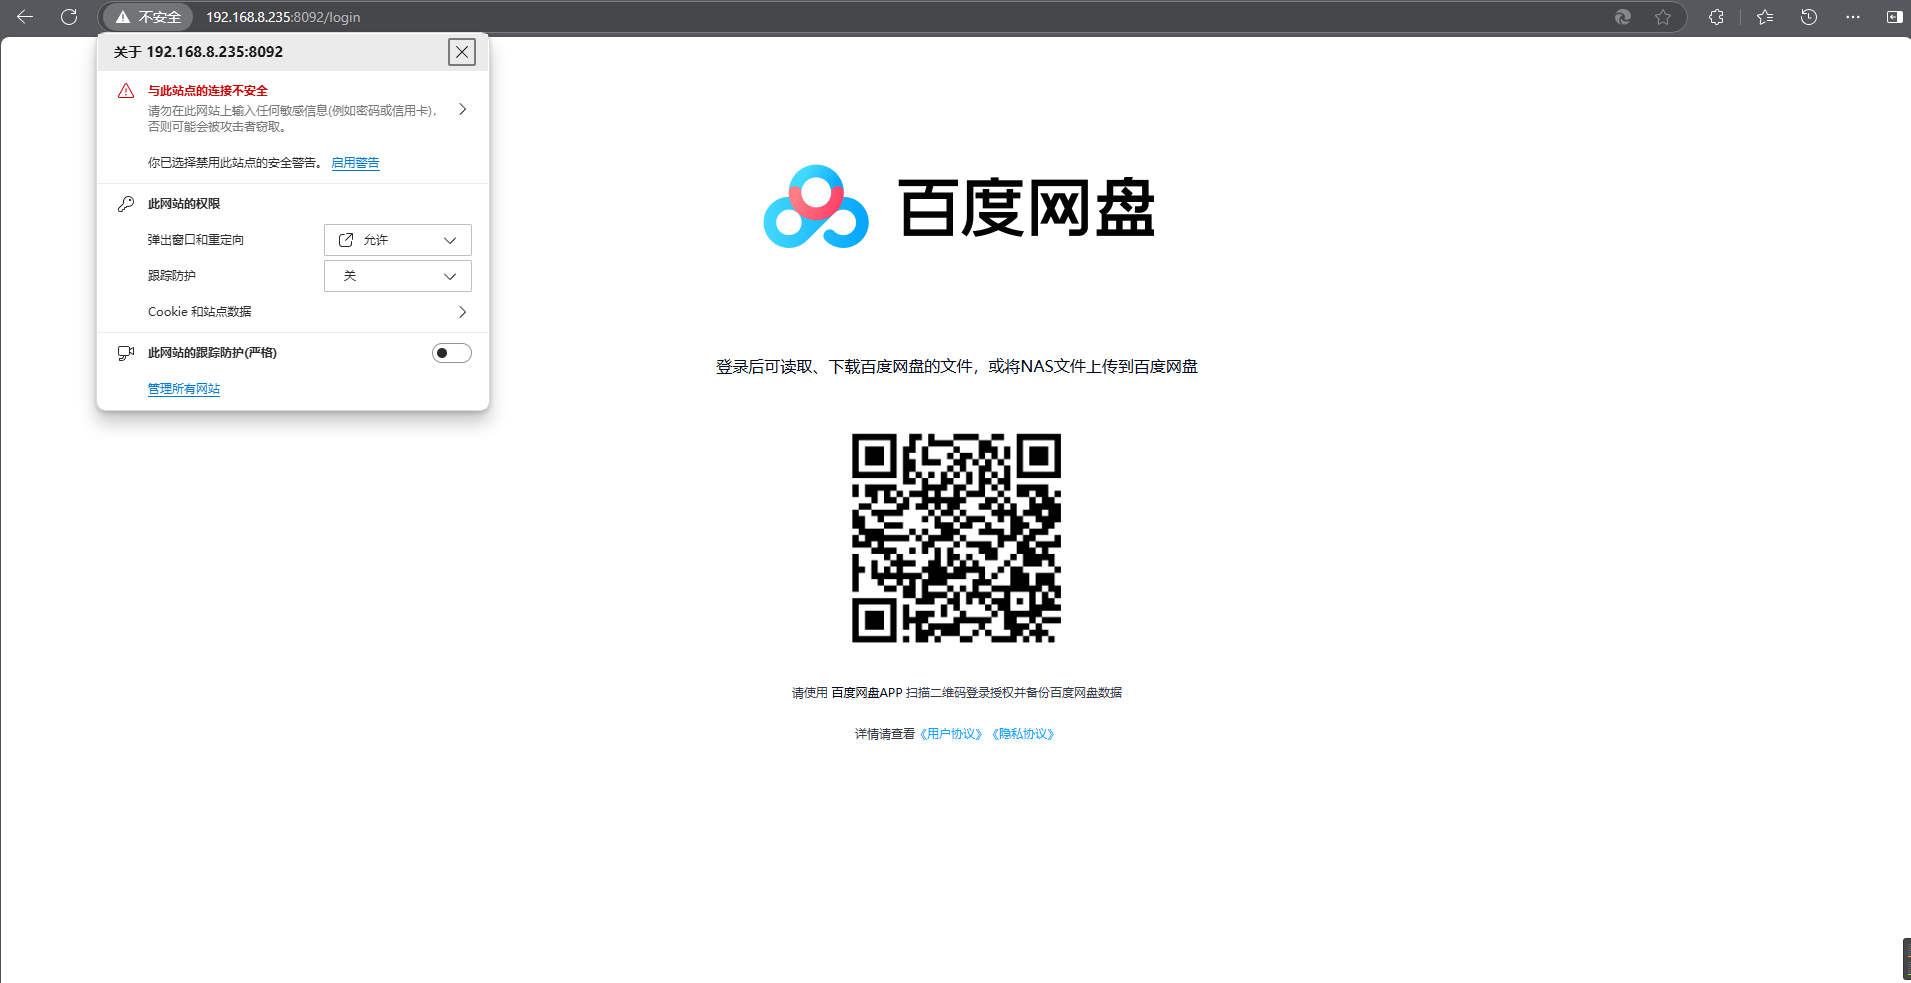Expand connection not secure details arrow
The height and width of the screenshot is (983, 1911).
point(462,109)
